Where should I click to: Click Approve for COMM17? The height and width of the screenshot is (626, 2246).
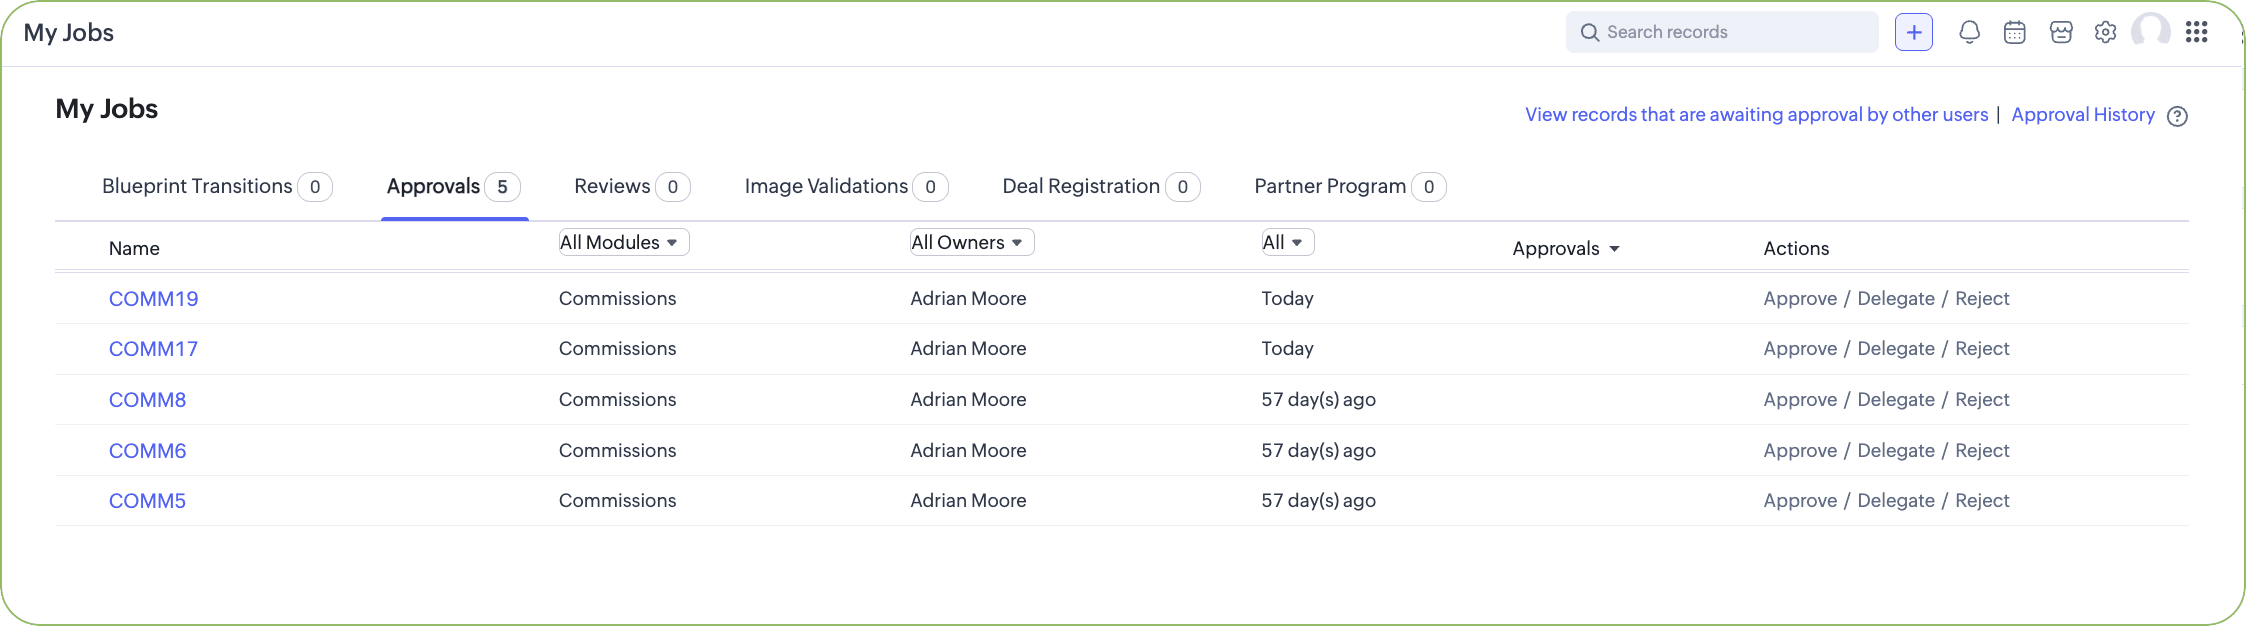(1800, 348)
